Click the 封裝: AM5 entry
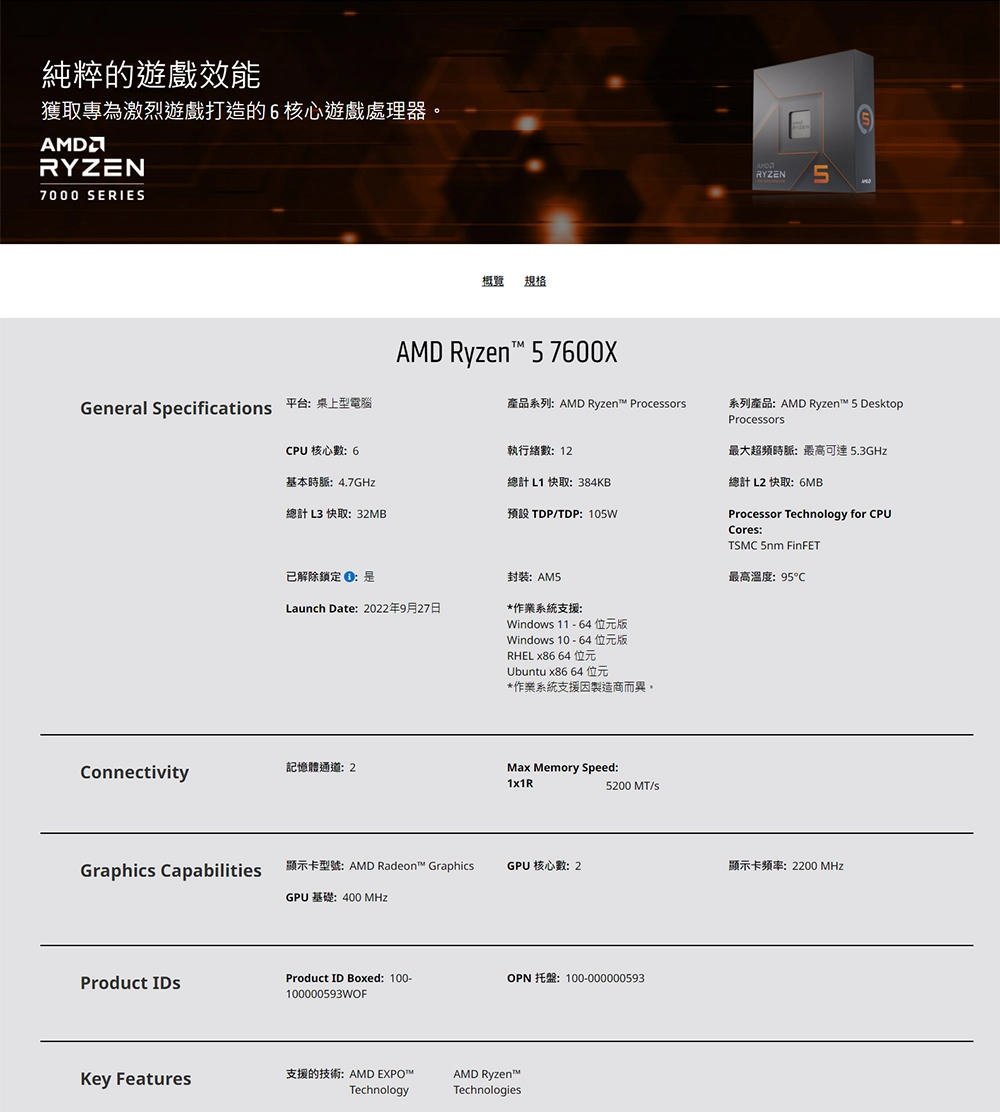The image size is (1000, 1112). tap(534, 577)
